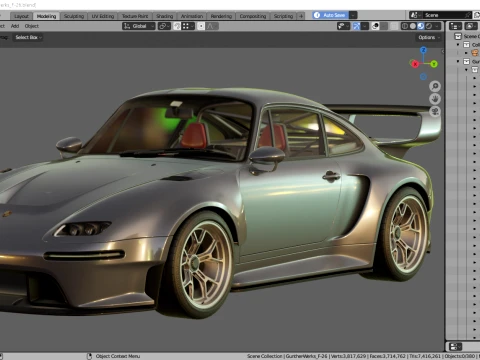Open the Sculpting workspace tab

tap(74, 16)
